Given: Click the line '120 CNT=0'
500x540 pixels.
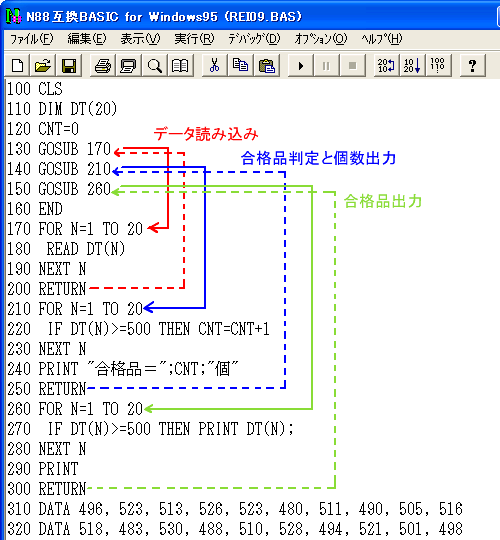Looking at the screenshot, I should [43, 129].
